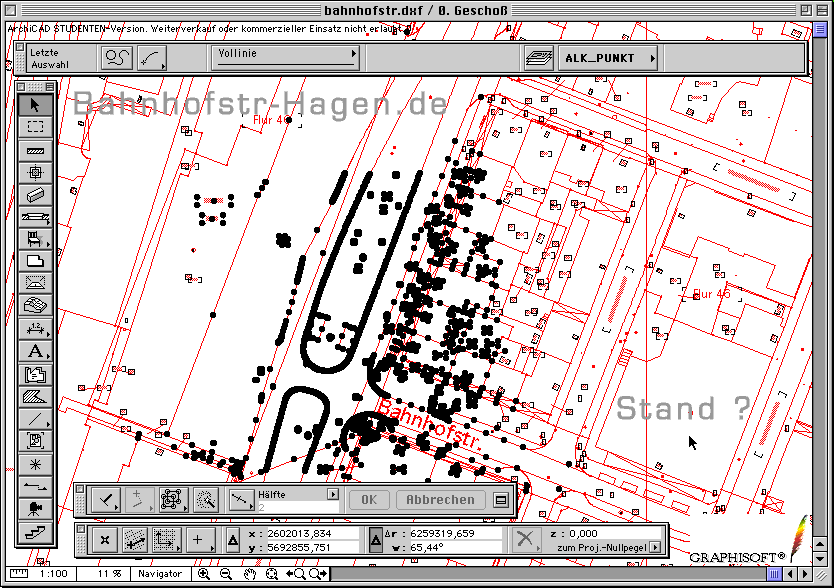Toggle the relative delta for radius/angle
The image size is (834, 588).
coord(376,540)
